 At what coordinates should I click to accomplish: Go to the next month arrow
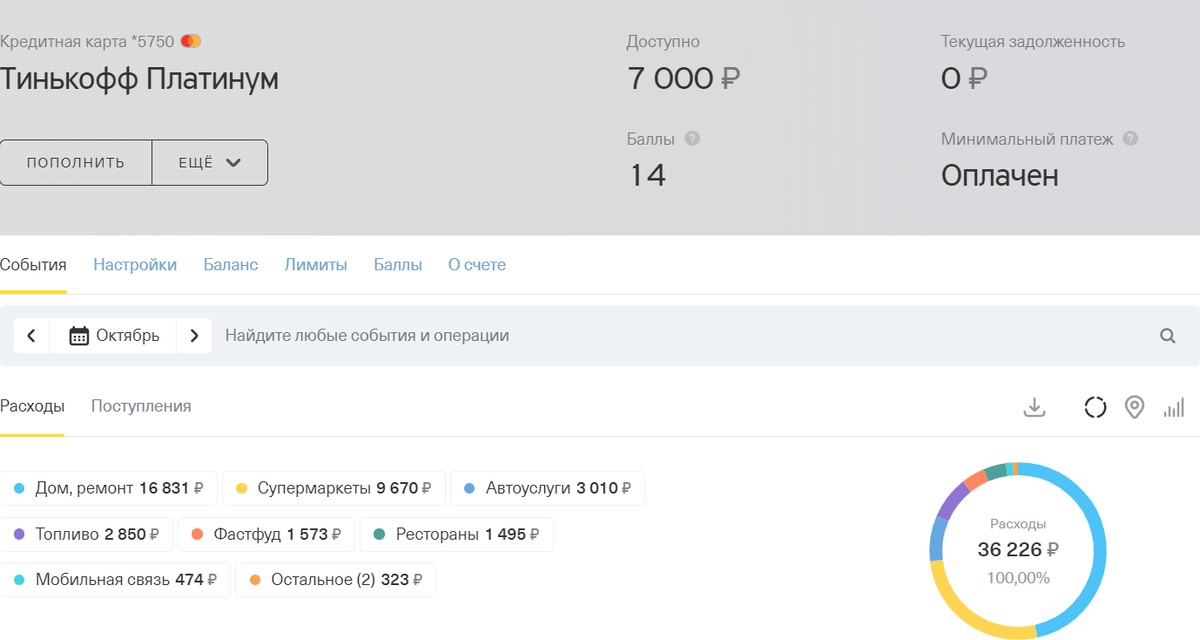(194, 336)
